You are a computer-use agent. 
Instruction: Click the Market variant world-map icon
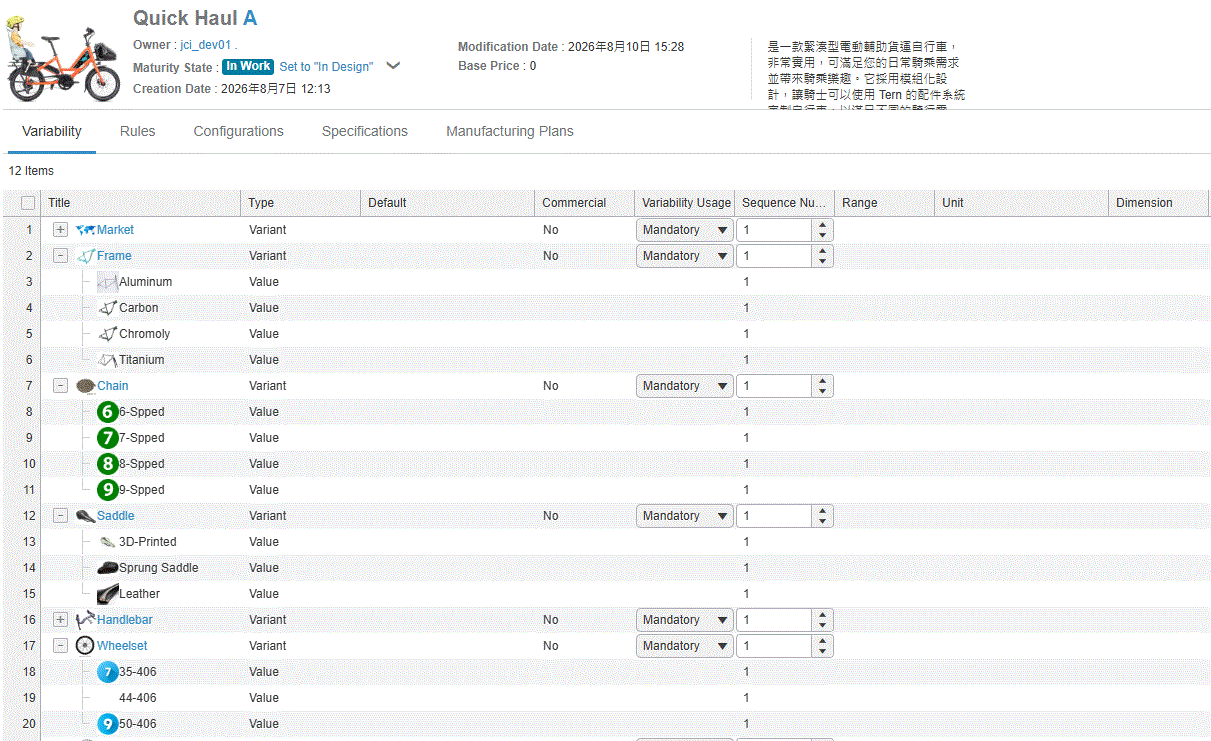coord(86,230)
